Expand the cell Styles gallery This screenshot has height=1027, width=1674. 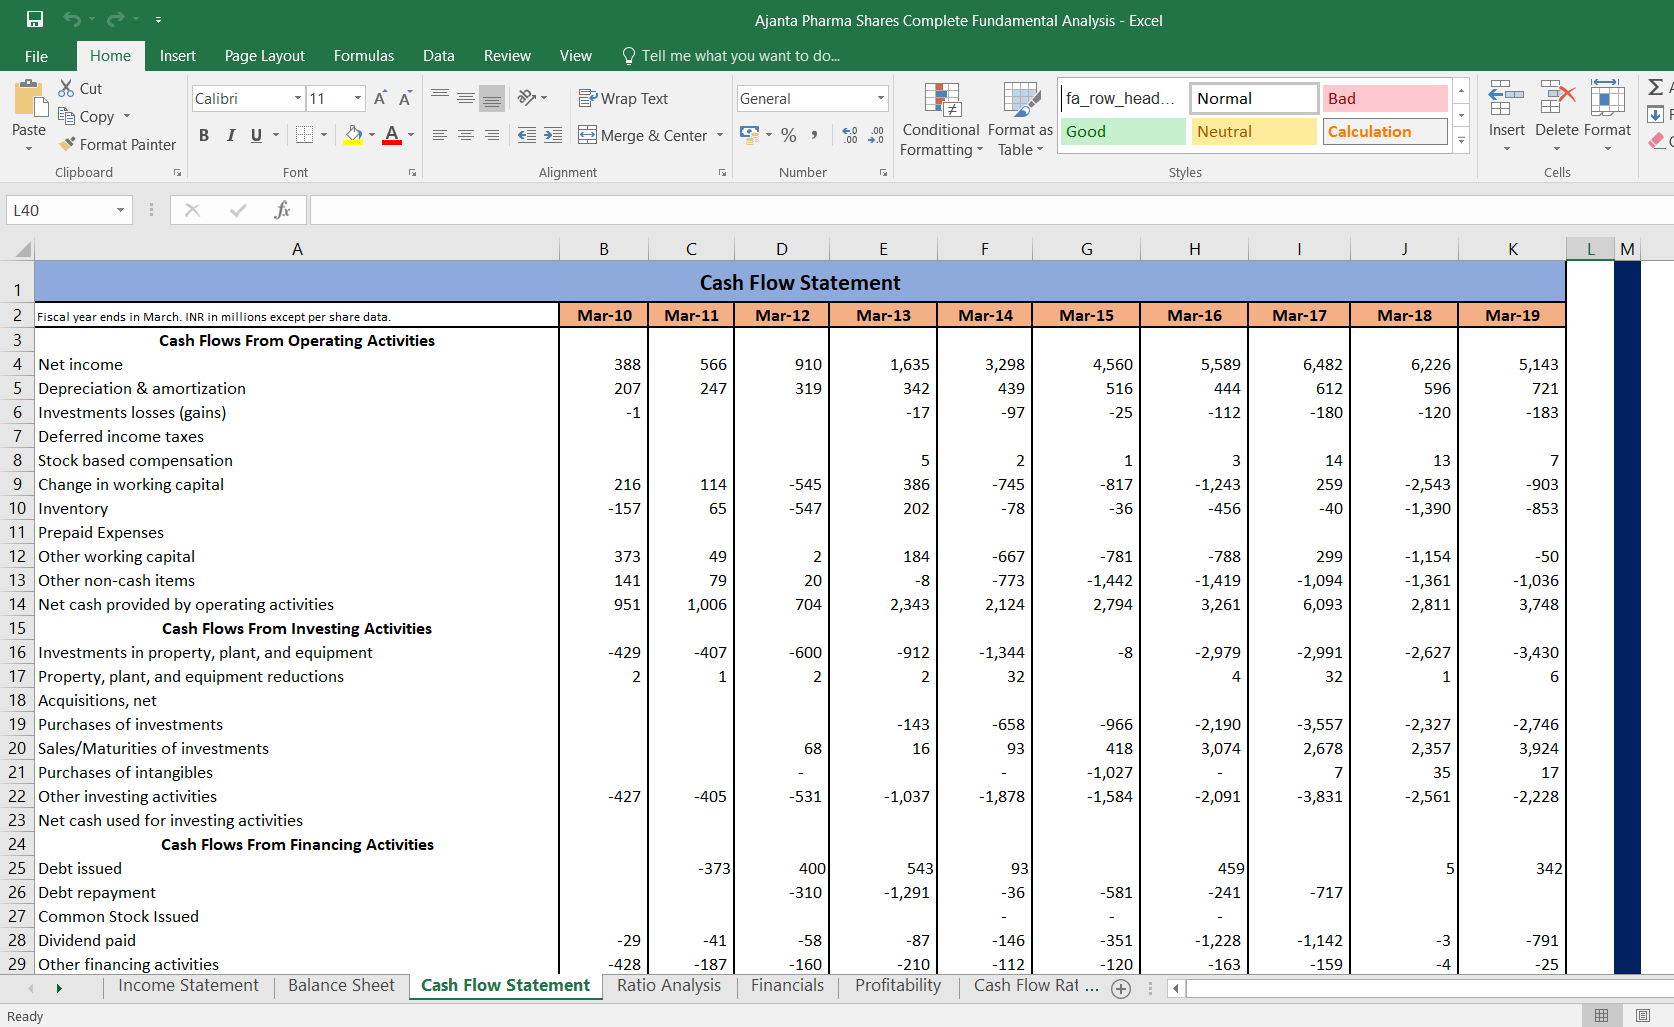coord(1462,140)
